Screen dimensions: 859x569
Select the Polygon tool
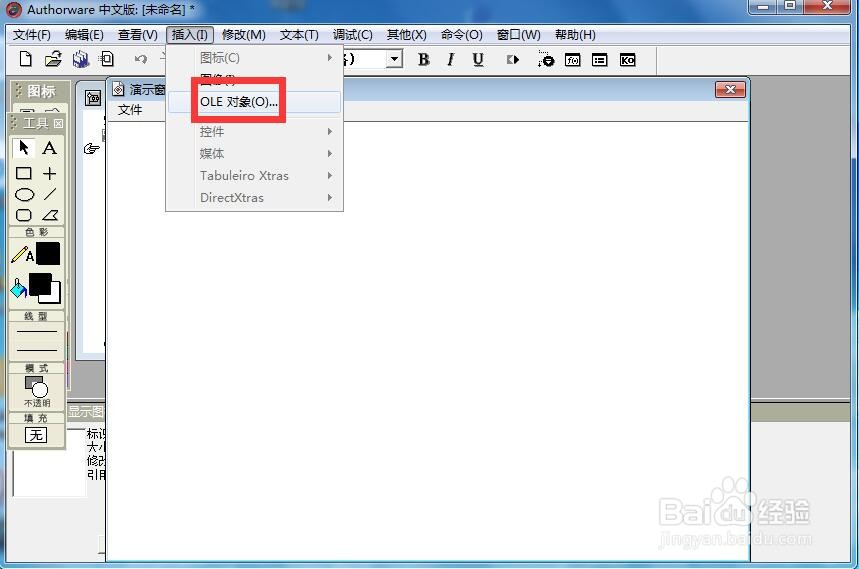click(x=50, y=215)
